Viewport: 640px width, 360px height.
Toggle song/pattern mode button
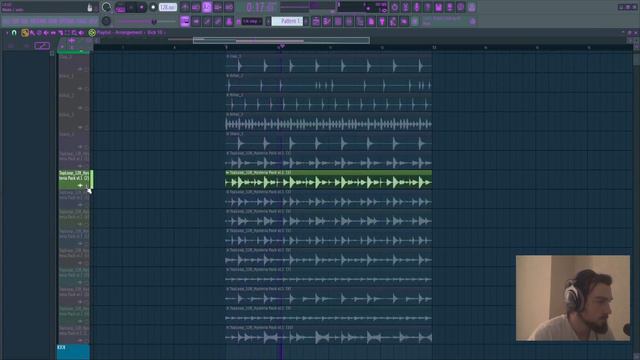120,7
